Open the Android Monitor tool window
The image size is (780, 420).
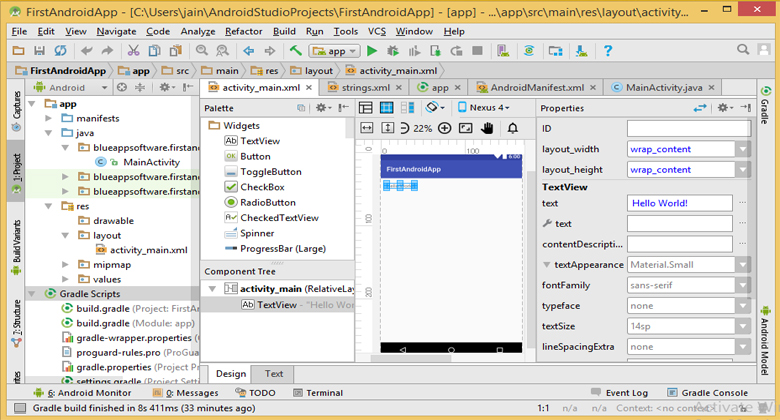[x=83, y=393]
